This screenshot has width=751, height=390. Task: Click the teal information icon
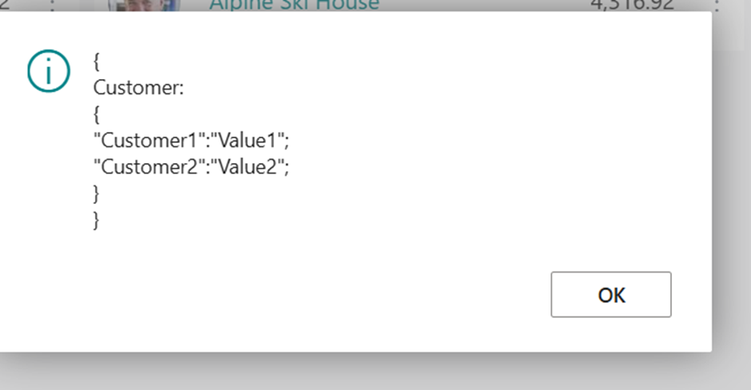48,71
